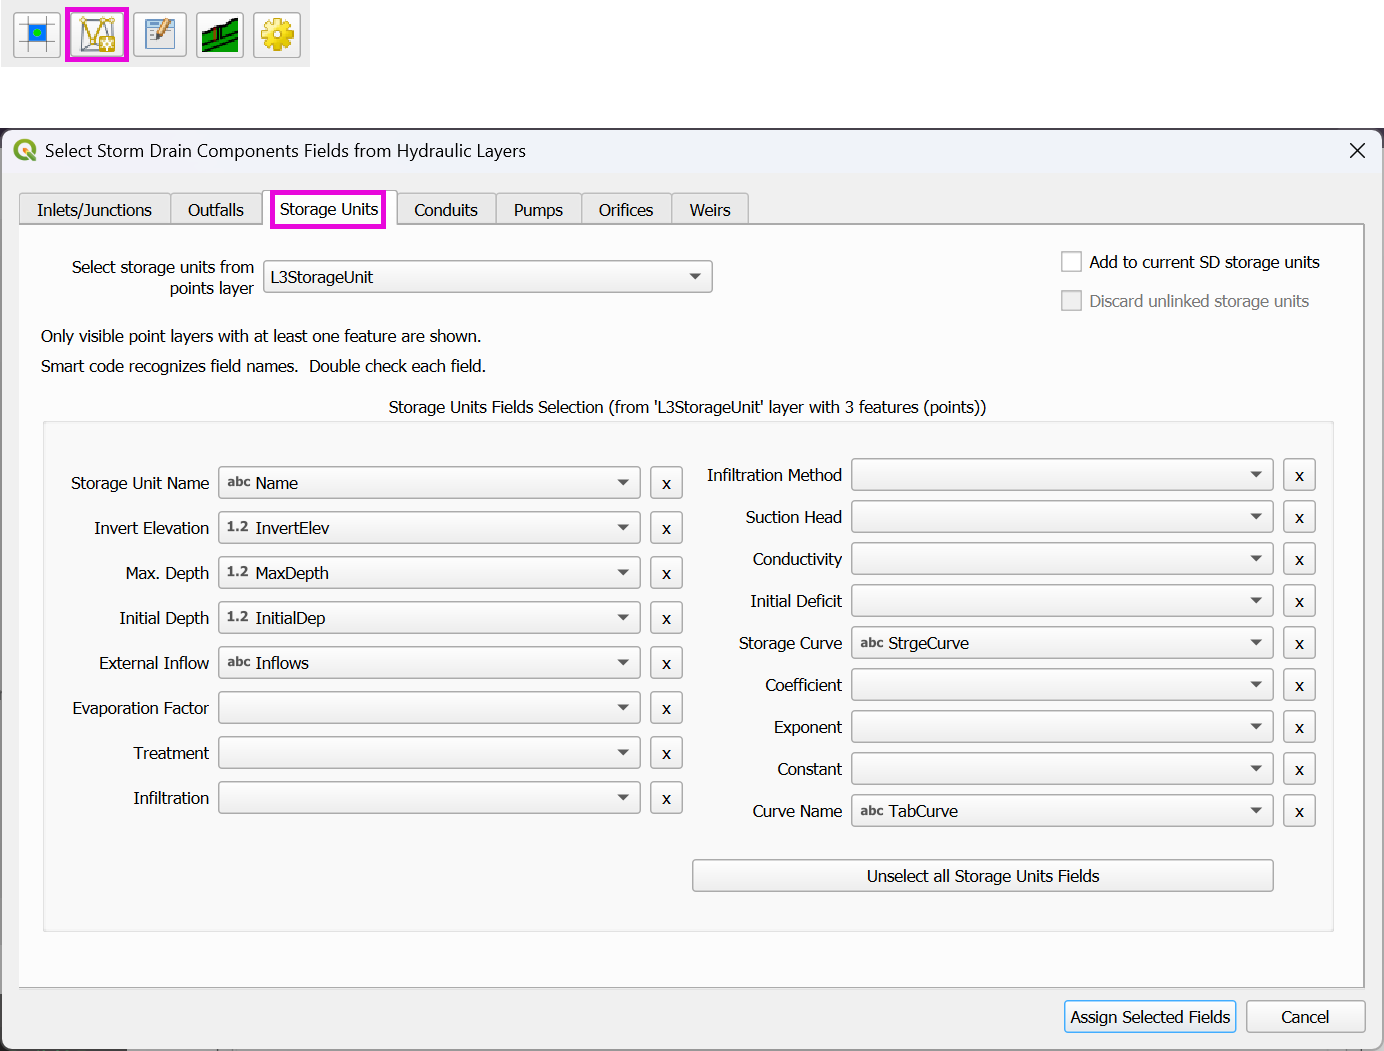This screenshot has width=1384, height=1051.
Task: Switch to the Conduits tab
Action: (x=446, y=210)
